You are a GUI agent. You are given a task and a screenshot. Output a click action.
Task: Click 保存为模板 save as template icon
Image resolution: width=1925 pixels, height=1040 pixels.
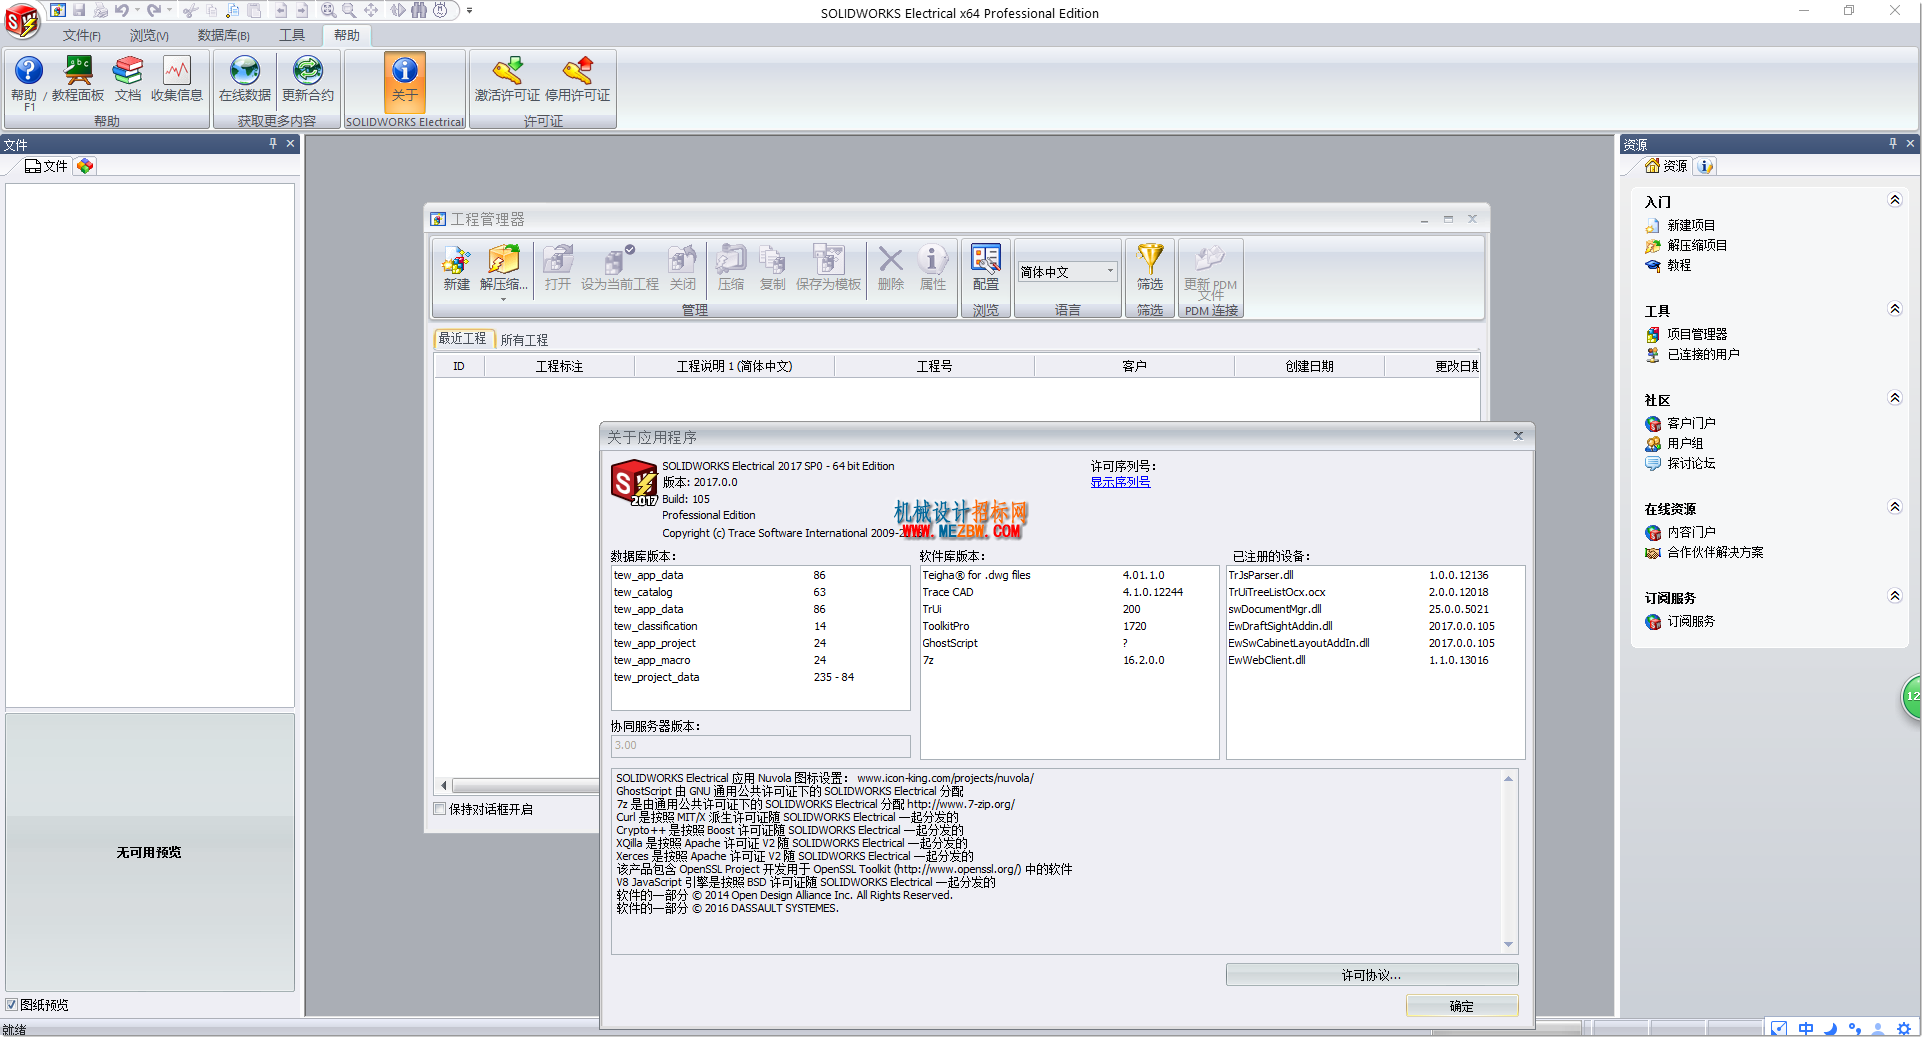pos(828,268)
